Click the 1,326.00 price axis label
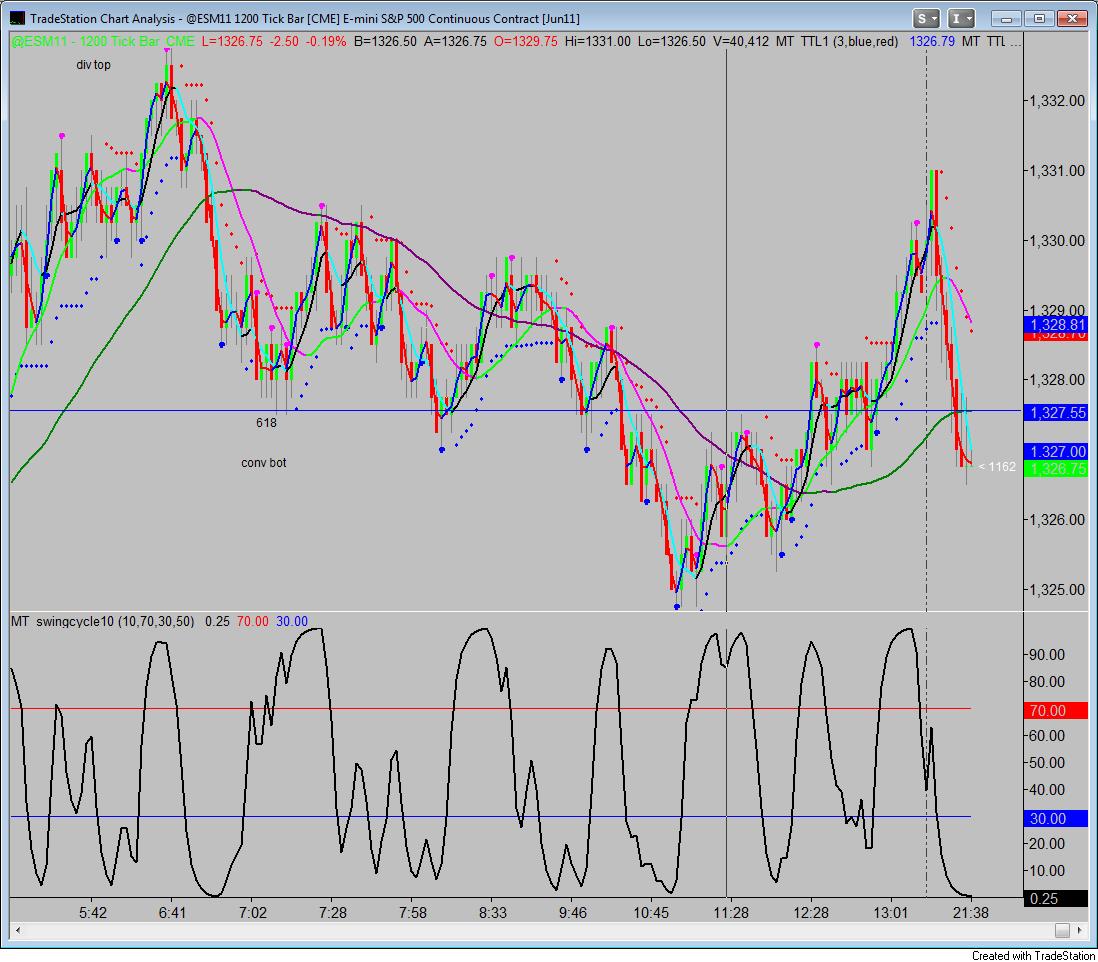 click(x=1056, y=520)
